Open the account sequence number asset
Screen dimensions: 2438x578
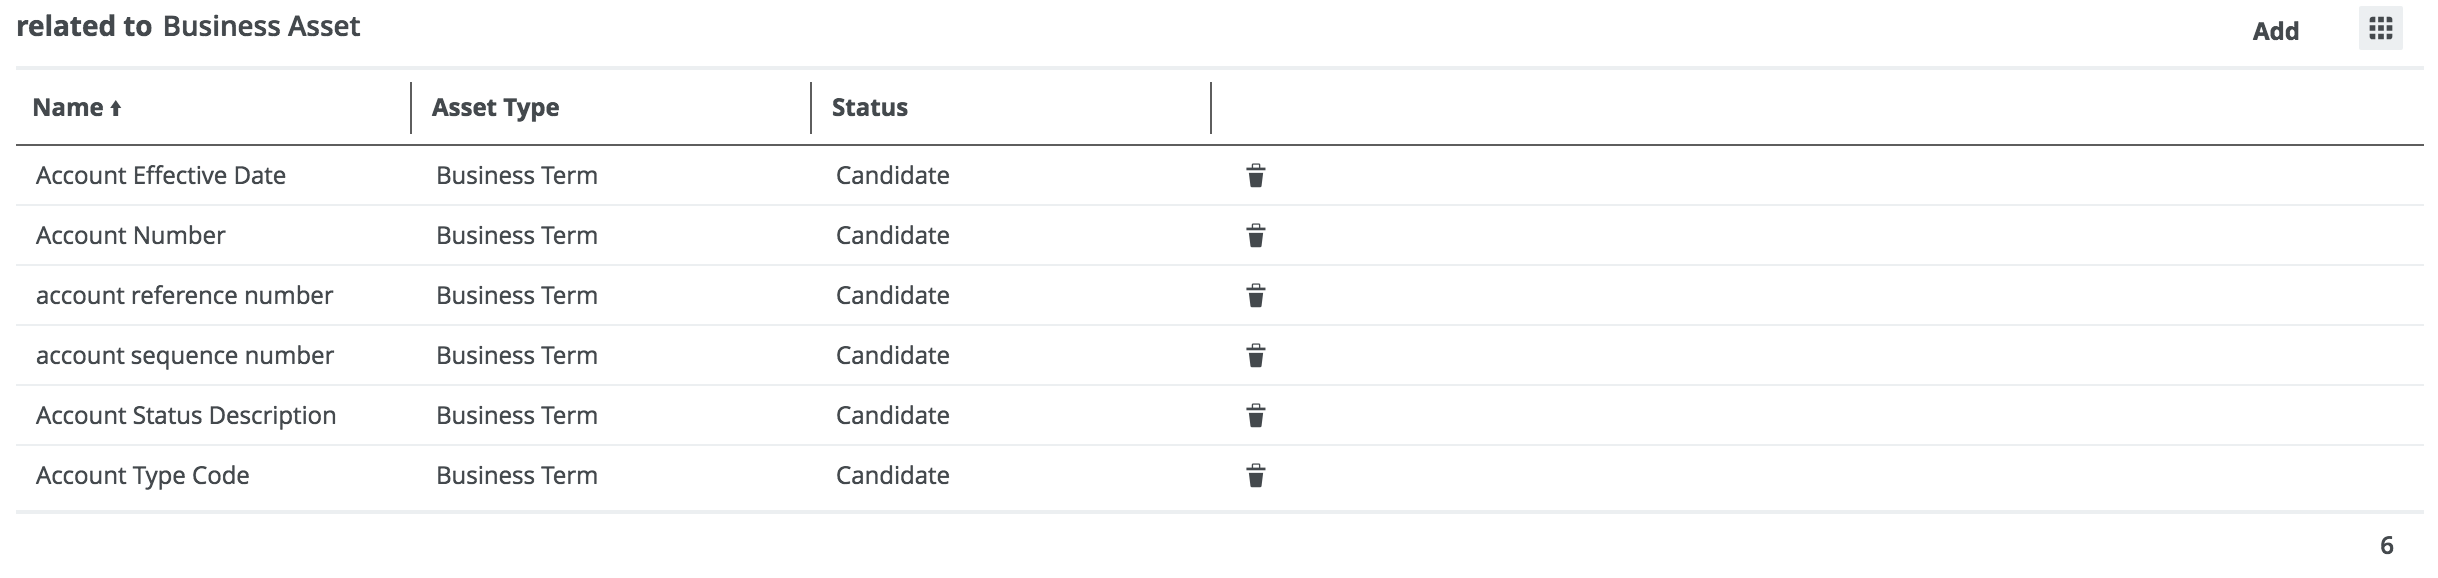pyautogui.click(x=185, y=355)
